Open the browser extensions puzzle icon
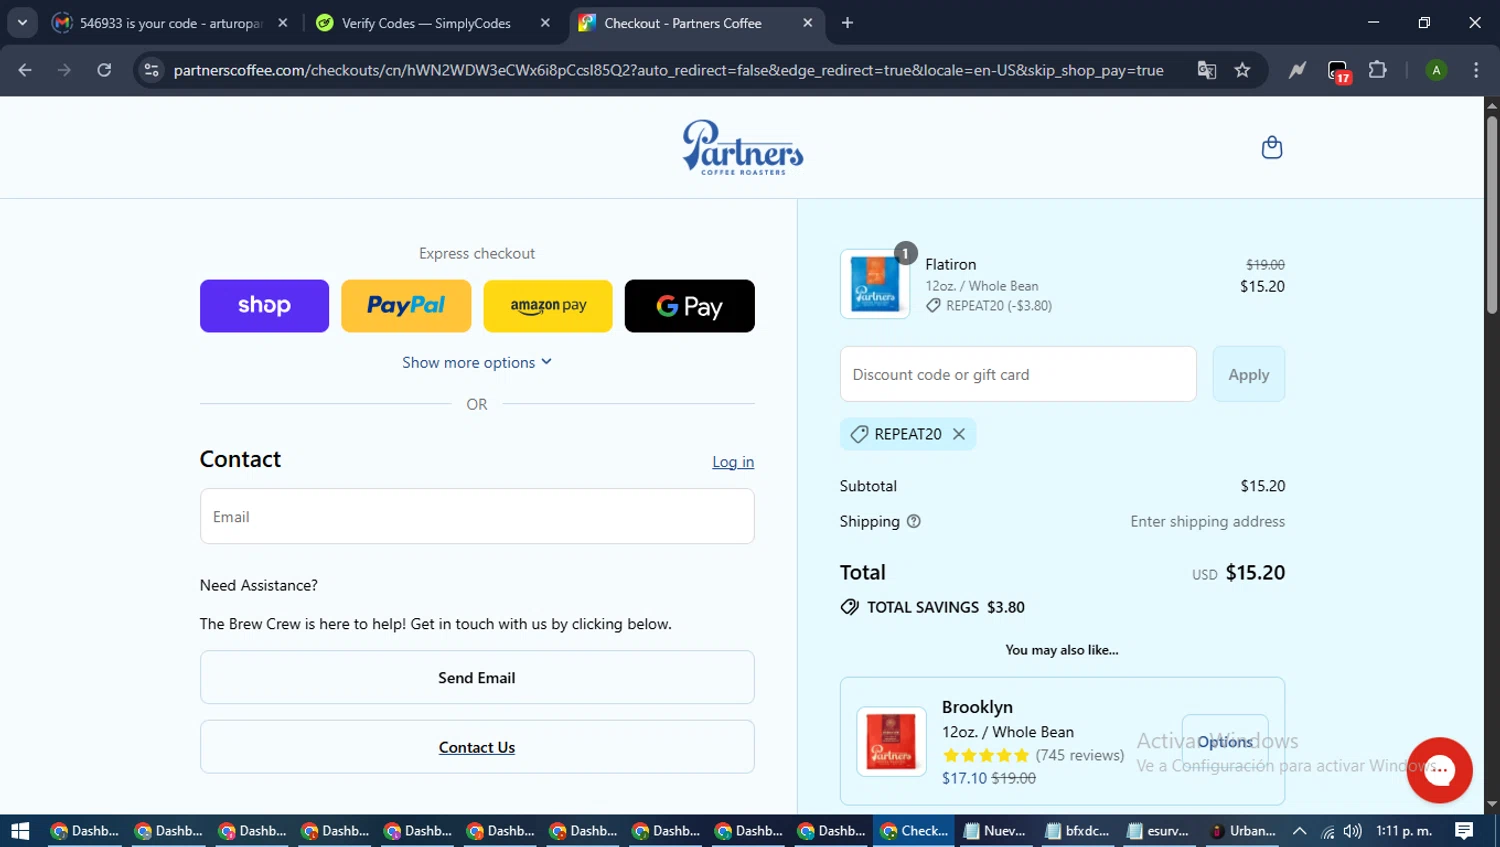The width and height of the screenshot is (1500, 847). [1378, 70]
